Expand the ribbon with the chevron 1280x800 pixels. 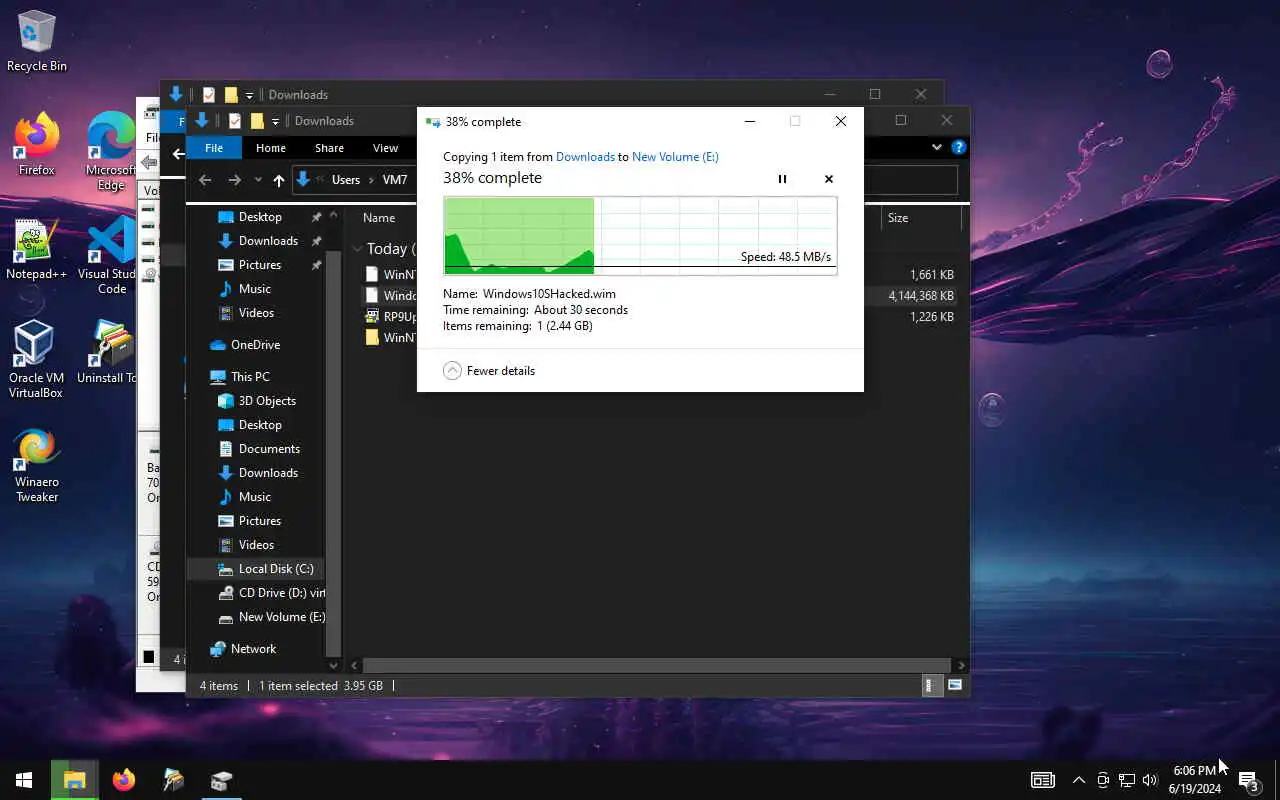click(x=937, y=147)
